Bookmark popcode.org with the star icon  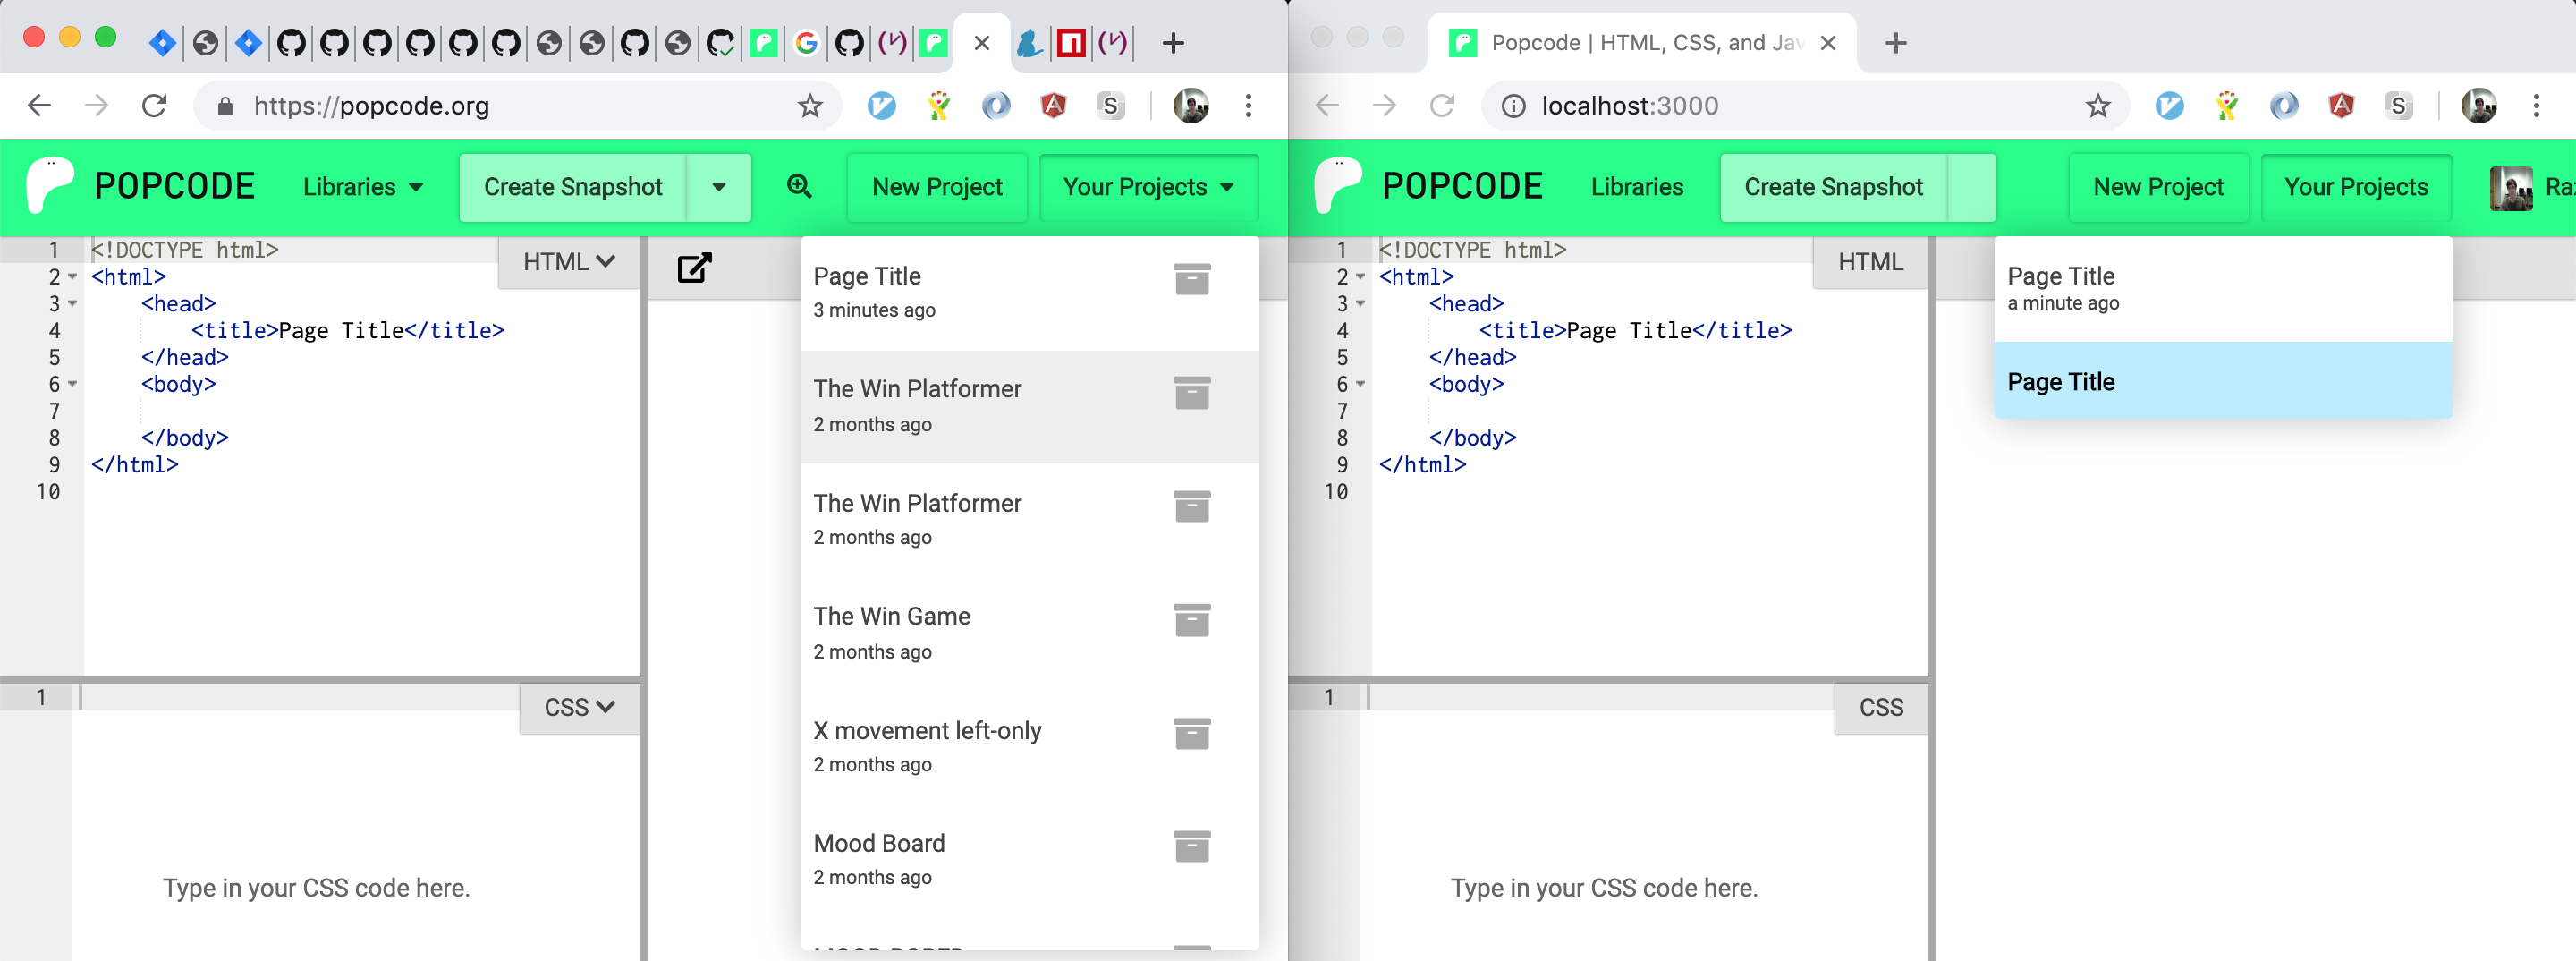(809, 106)
